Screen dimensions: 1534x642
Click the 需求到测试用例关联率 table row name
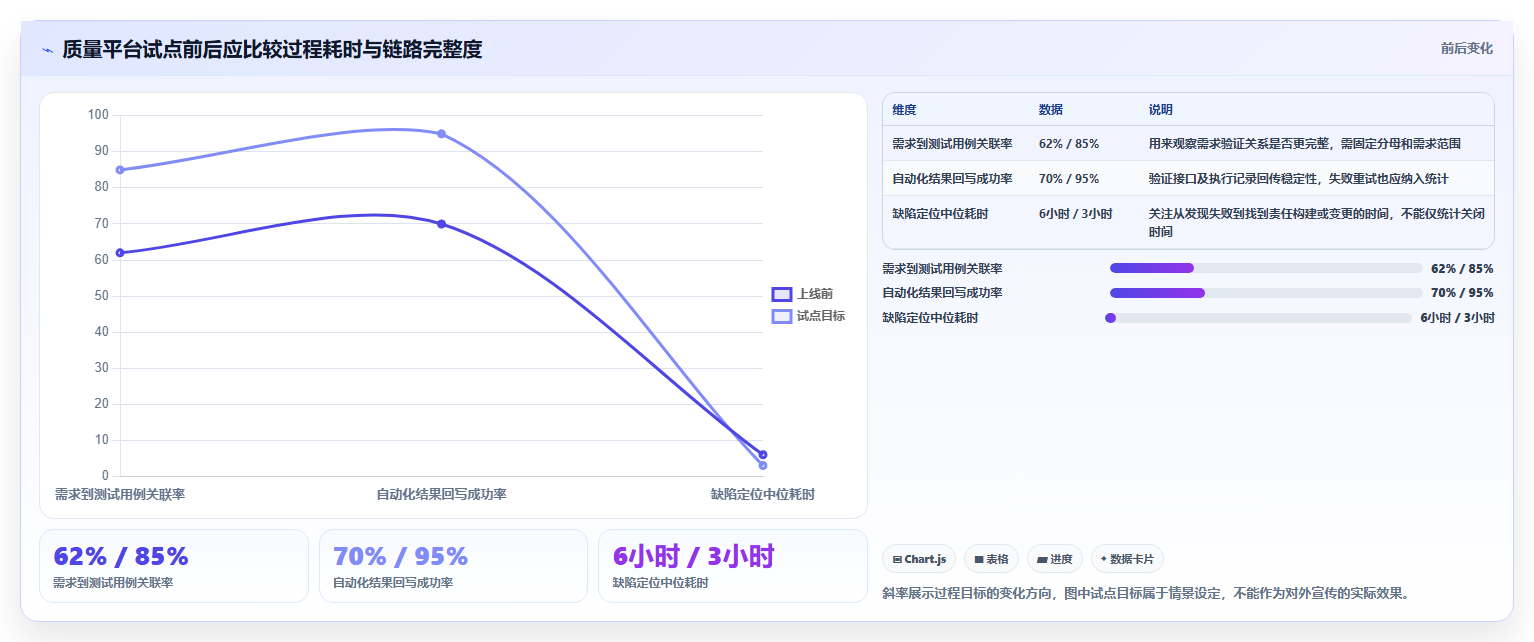tap(952, 144)
